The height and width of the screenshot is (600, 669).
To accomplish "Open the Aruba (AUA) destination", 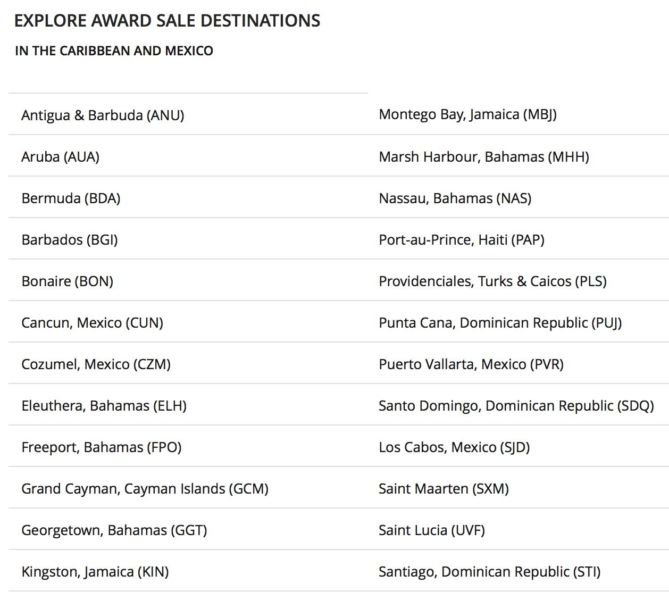I will point(61,157).
